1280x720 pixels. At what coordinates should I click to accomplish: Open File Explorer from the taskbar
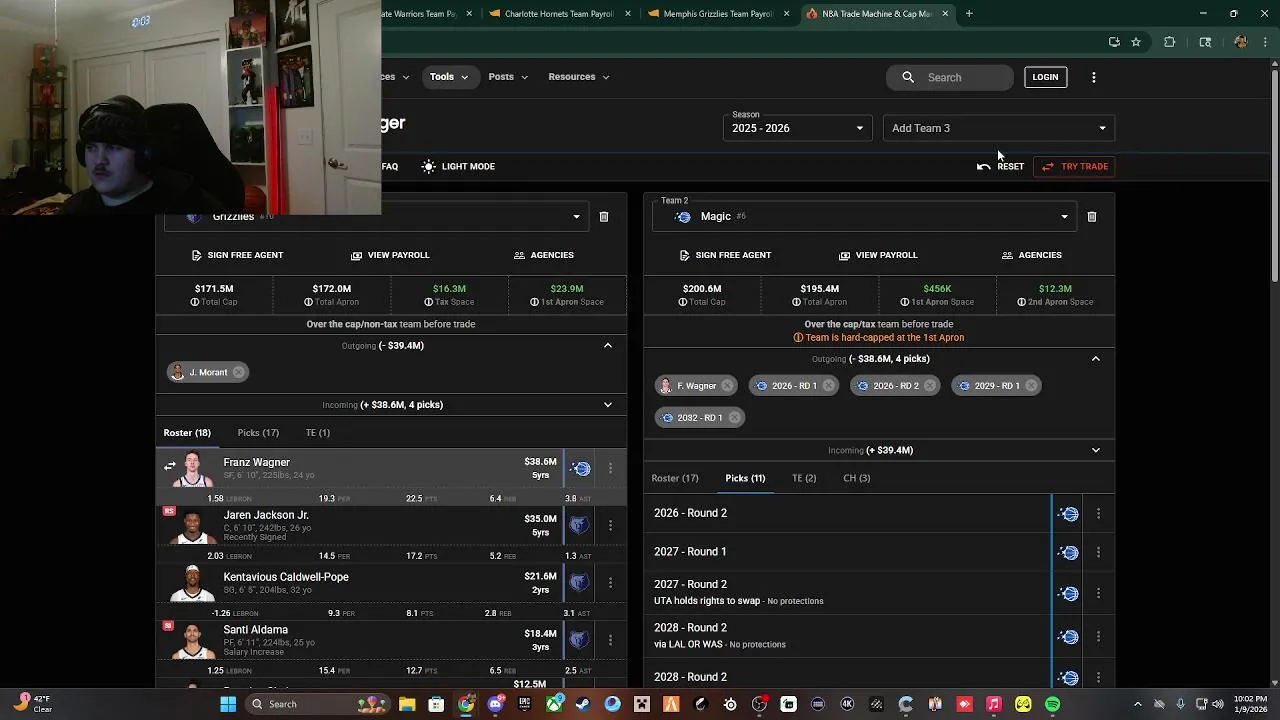tap(407, 704)
